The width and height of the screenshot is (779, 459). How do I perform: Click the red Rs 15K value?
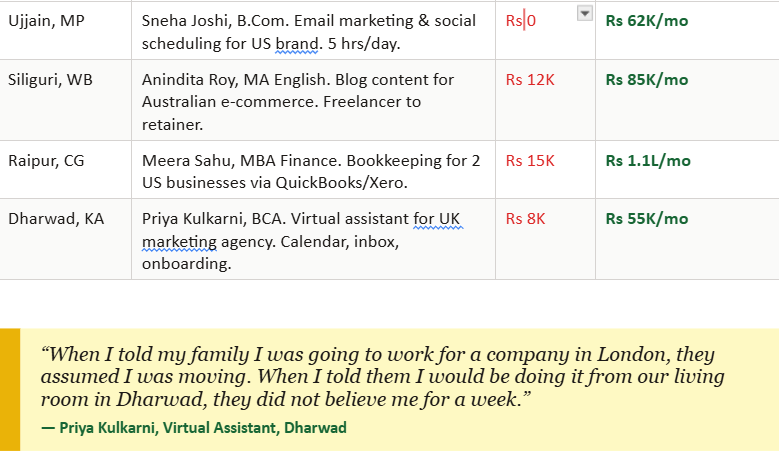530,161
